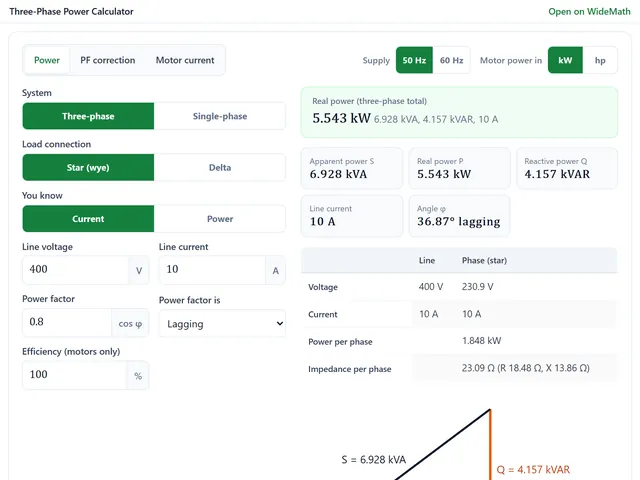Viewport: 640px width, 480px height.
Task: Set motor power unit to hp
Action: [x=600, y=60]
